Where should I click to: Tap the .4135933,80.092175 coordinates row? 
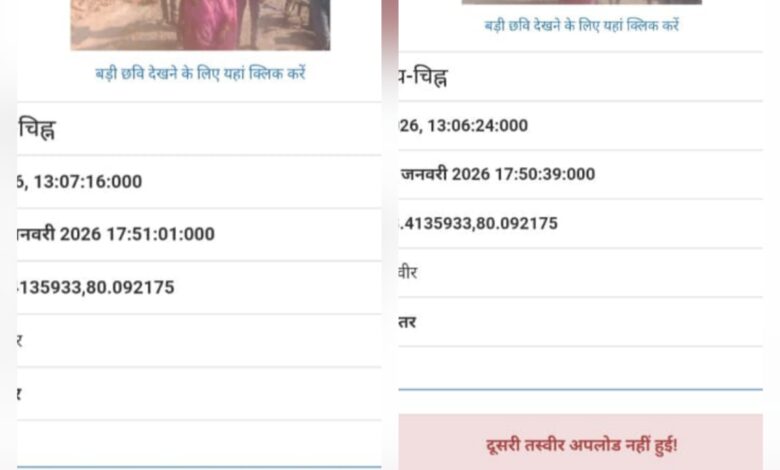pyautogui.click(x=581, y=223)
